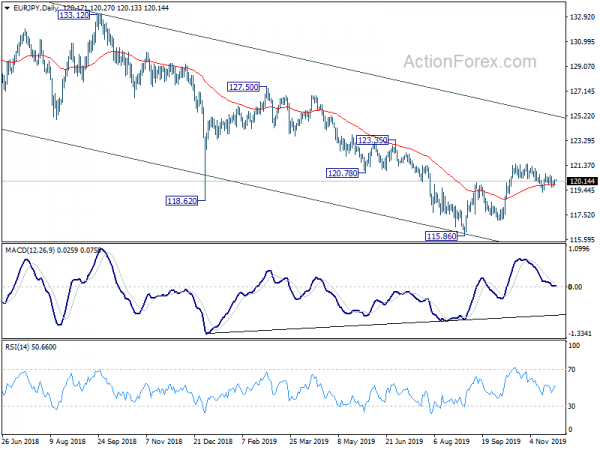Click the 1.0996 MACD scale value

[580, 249]
